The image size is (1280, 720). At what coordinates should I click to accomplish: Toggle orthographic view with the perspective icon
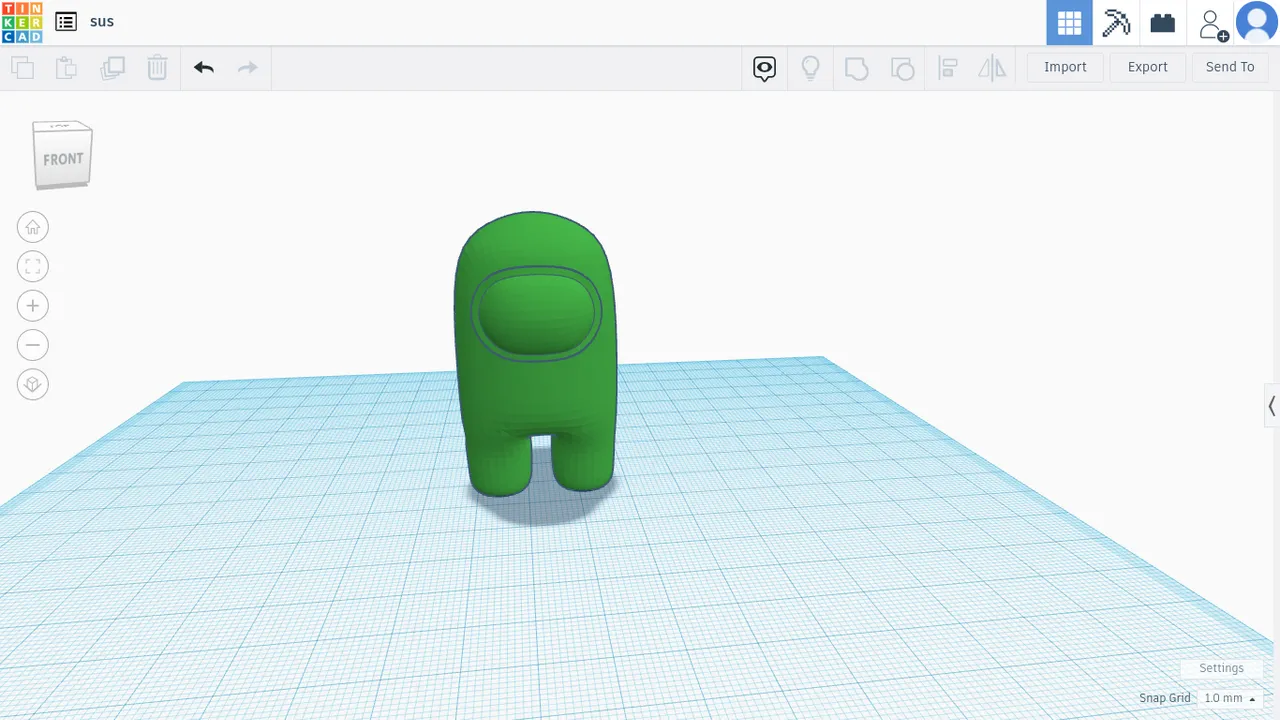(x=33, y=384)
